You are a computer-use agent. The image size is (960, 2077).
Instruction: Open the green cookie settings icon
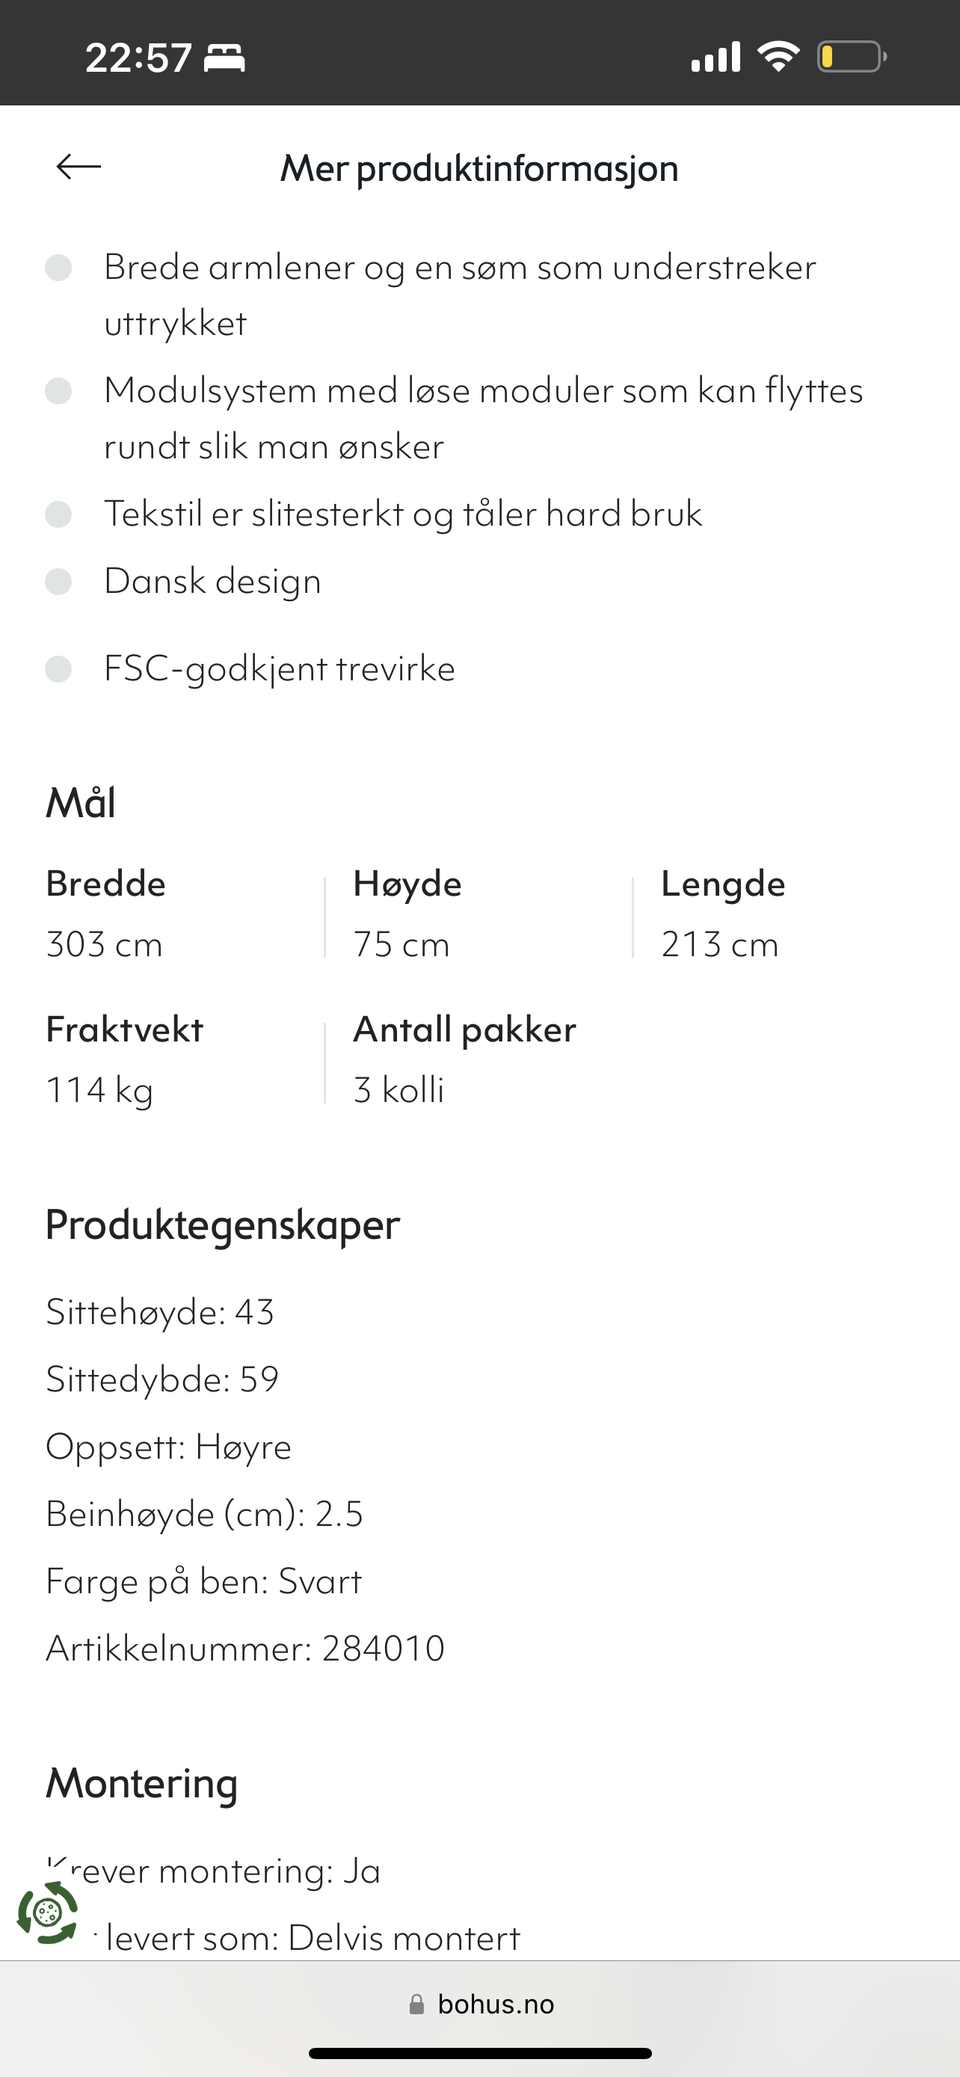pyautogui.click(x=47, y=1913)
